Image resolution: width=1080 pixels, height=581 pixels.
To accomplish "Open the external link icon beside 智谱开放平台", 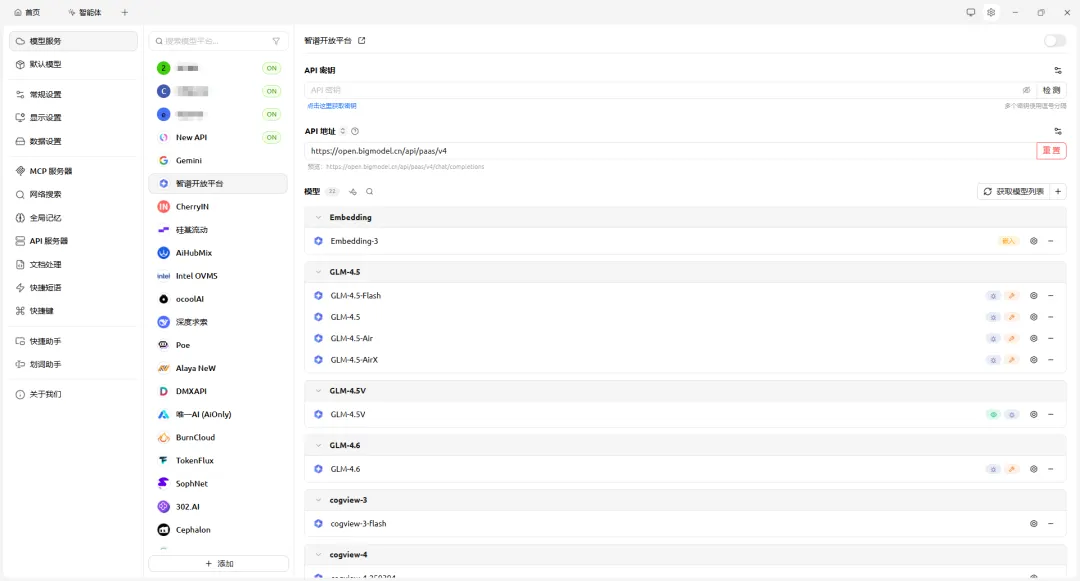I will tap(362, 41).
